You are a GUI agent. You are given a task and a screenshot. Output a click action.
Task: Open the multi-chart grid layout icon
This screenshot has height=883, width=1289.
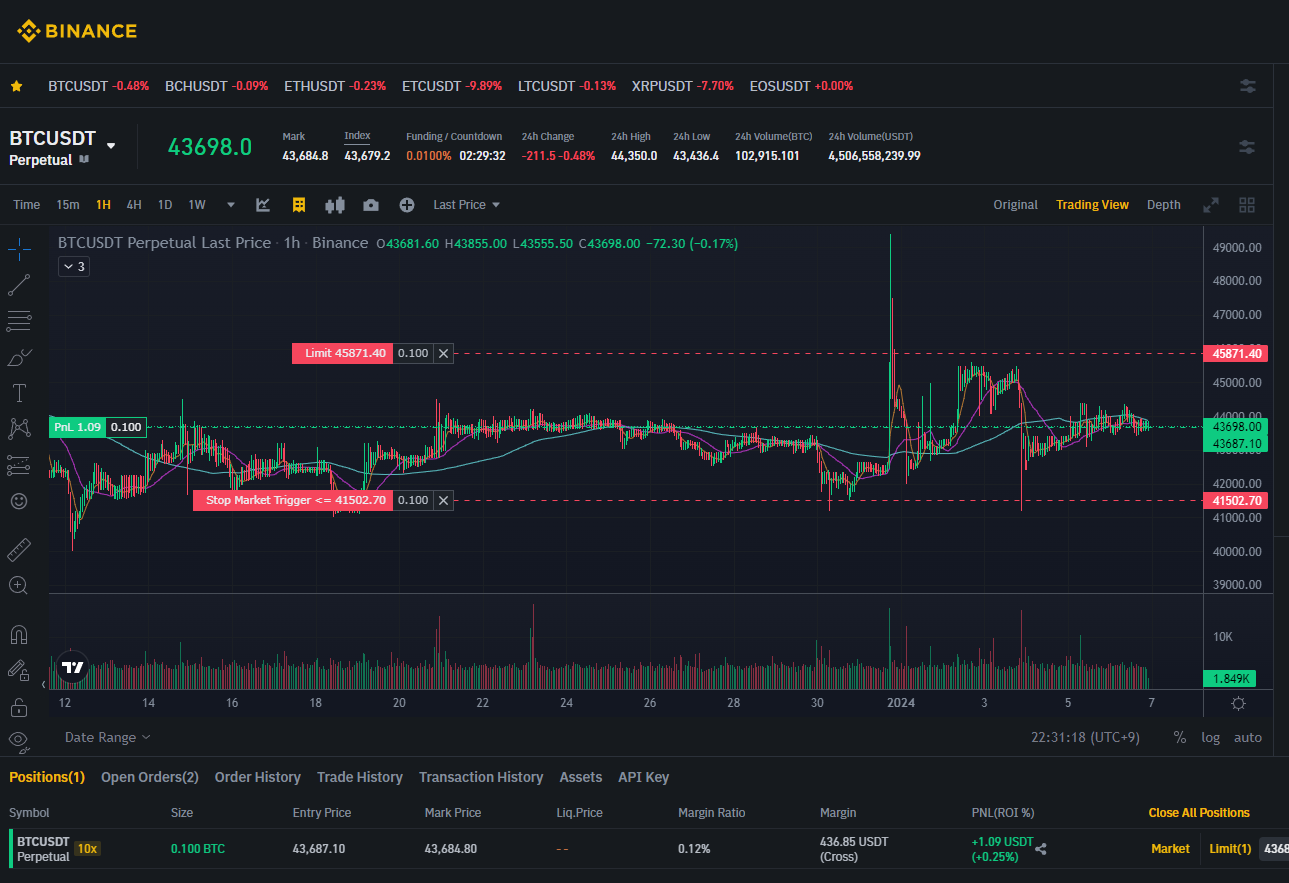[1247, 205]
